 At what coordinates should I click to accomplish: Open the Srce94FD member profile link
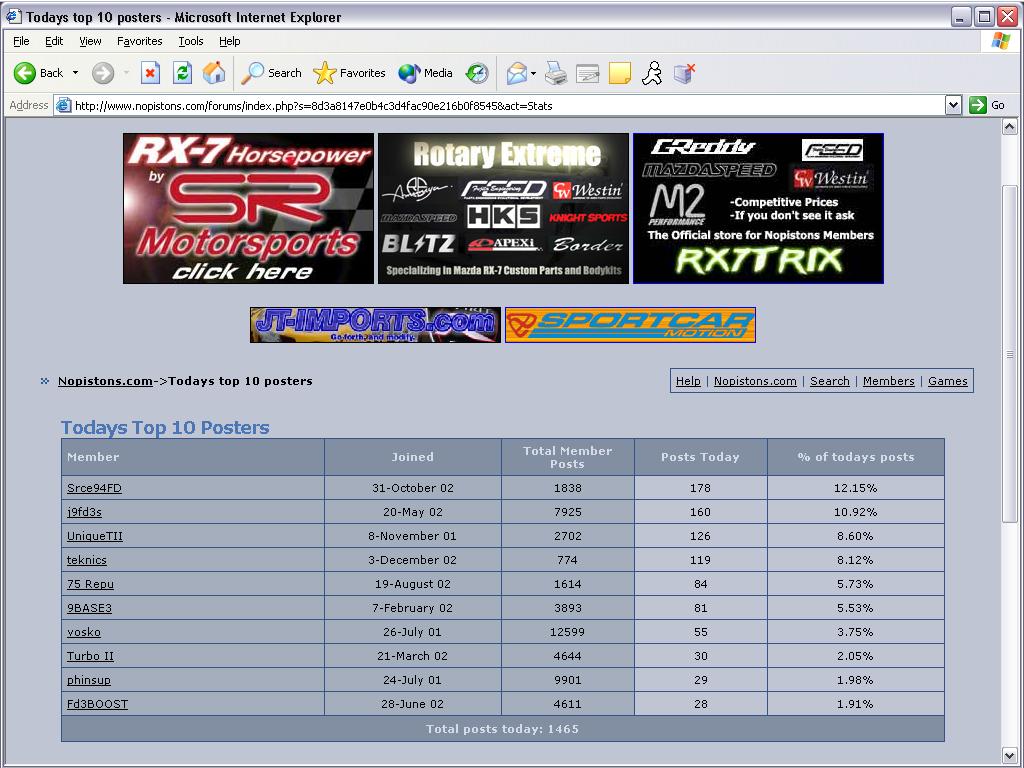pyautogui.click(x=94, y=488)
